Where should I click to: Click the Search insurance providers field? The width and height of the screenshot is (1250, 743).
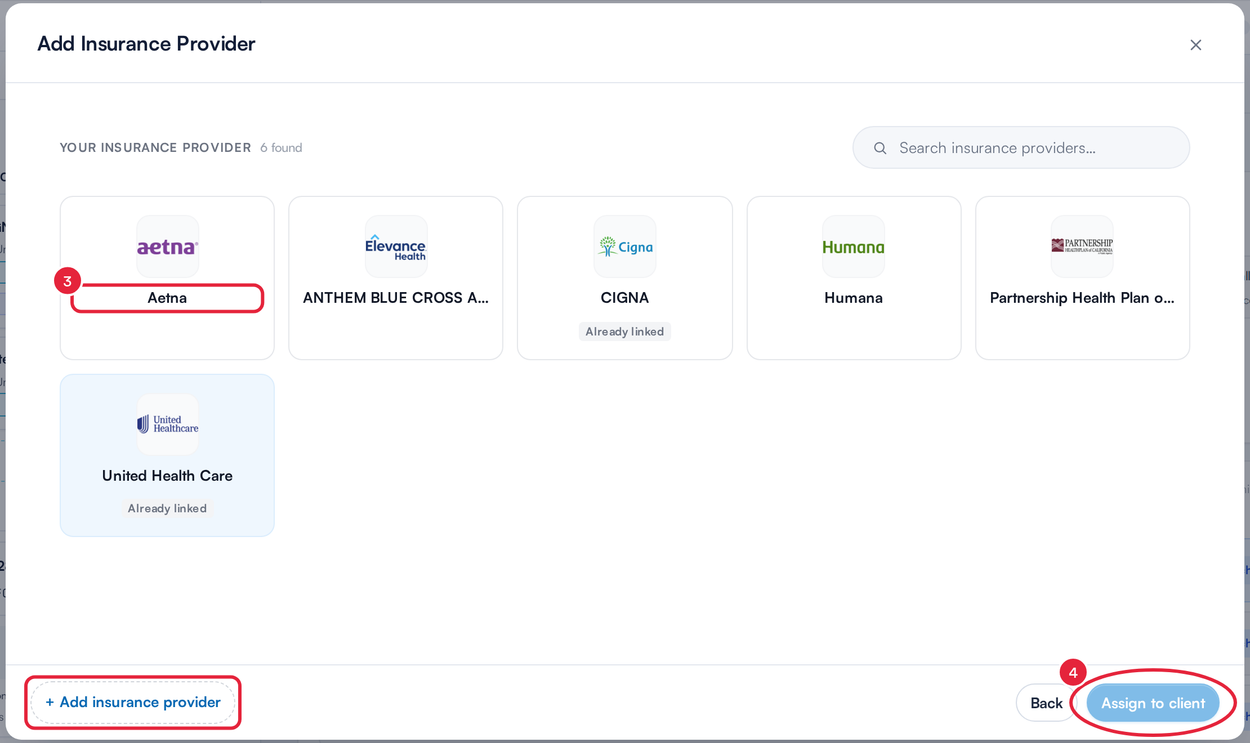click(1021, 147)
